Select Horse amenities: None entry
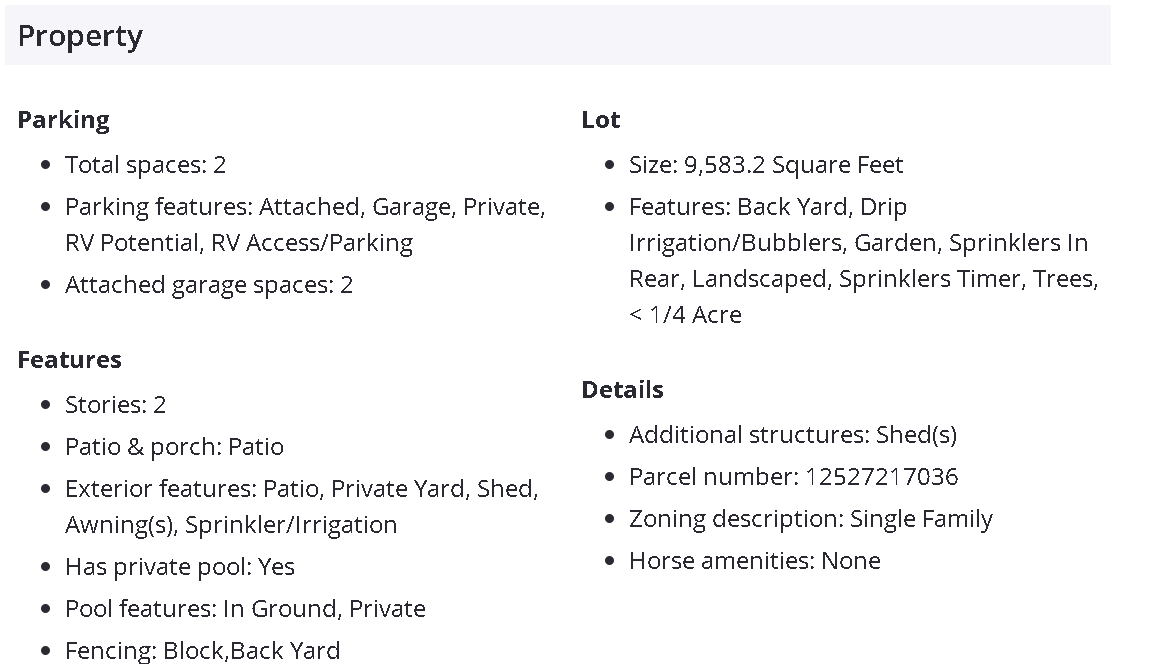1167x664 pixels. coord(754,561)
